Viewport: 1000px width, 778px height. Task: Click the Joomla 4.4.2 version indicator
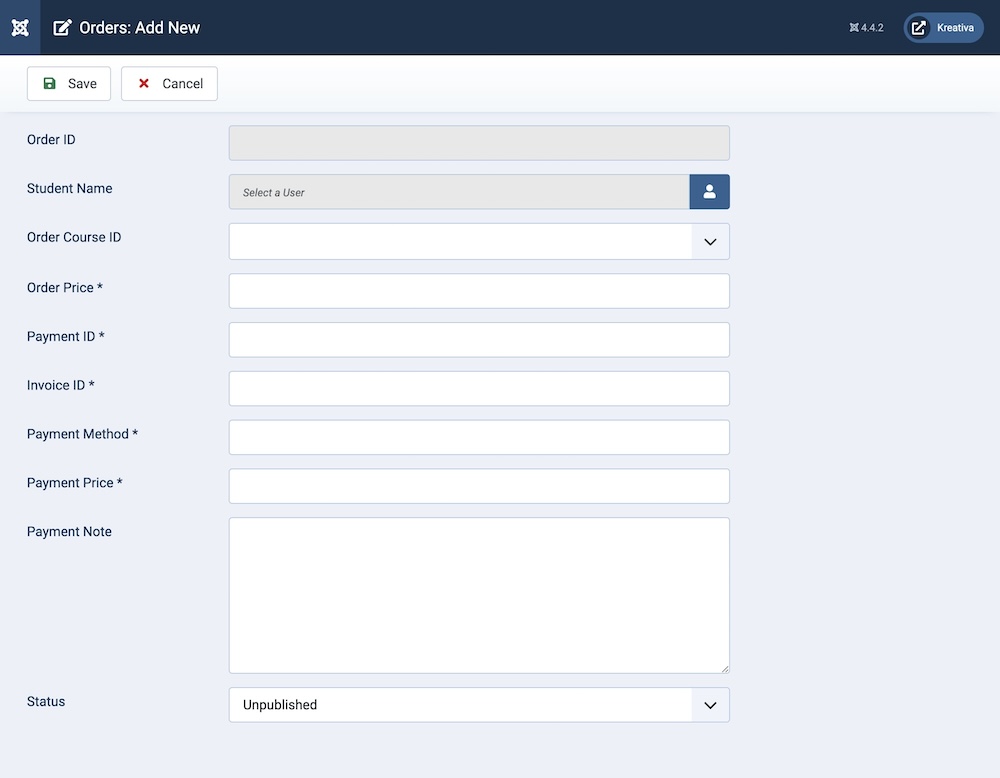(866, 28)
